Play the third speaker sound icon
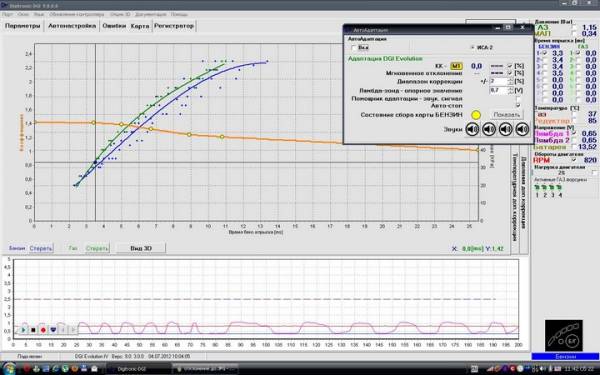Screen dimensions: 600x375 505,129
